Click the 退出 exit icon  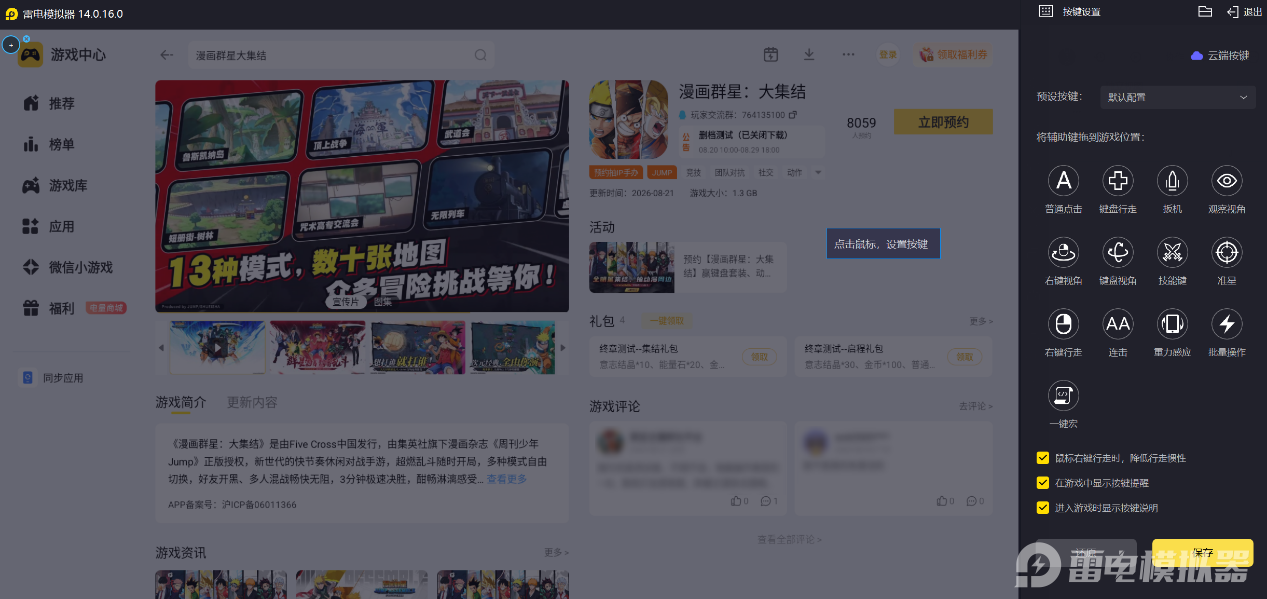tap(1233, 11)
